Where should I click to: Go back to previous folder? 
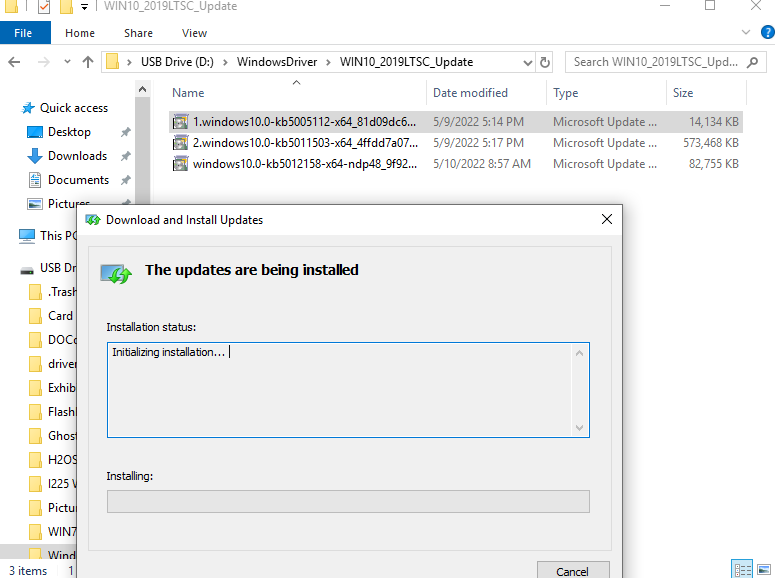pos(14,62)
